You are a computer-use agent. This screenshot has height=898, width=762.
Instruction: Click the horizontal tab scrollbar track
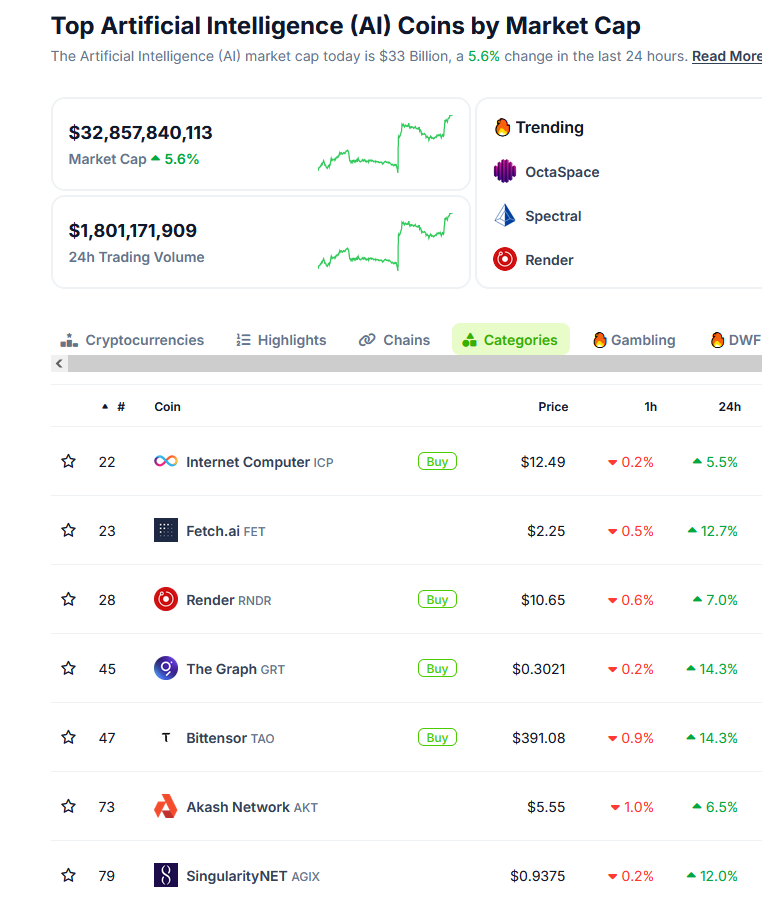415,363
